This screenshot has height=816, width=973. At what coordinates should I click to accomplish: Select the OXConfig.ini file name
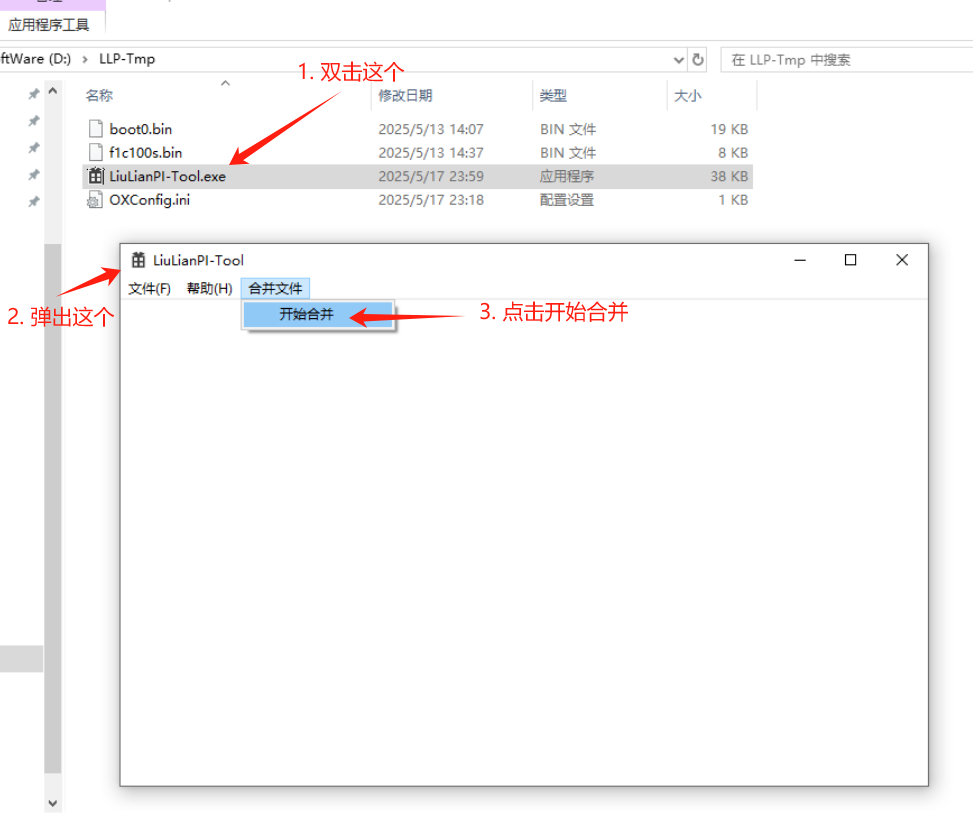(x=150, y=200)
